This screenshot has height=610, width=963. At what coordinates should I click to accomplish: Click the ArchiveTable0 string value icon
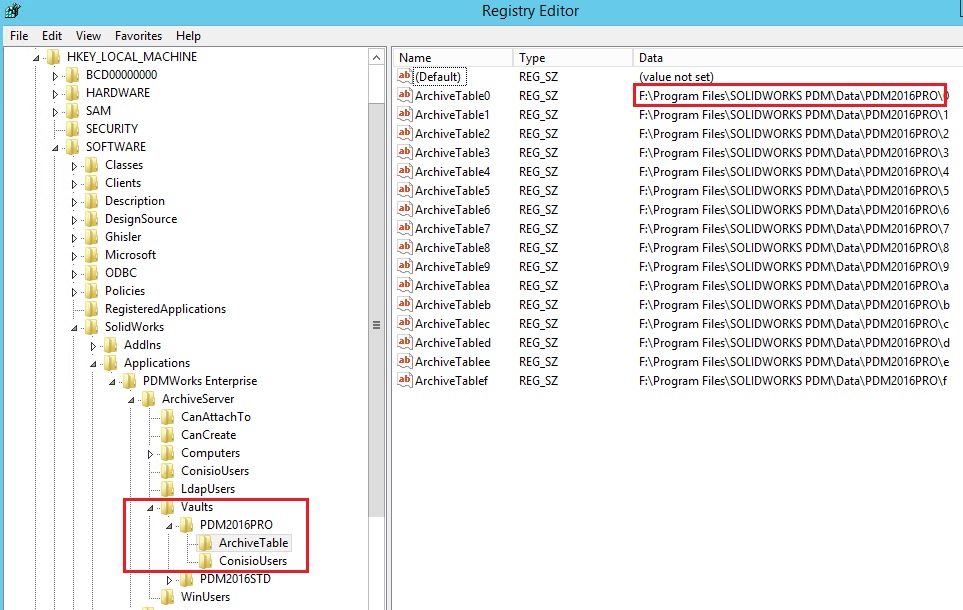405,96
